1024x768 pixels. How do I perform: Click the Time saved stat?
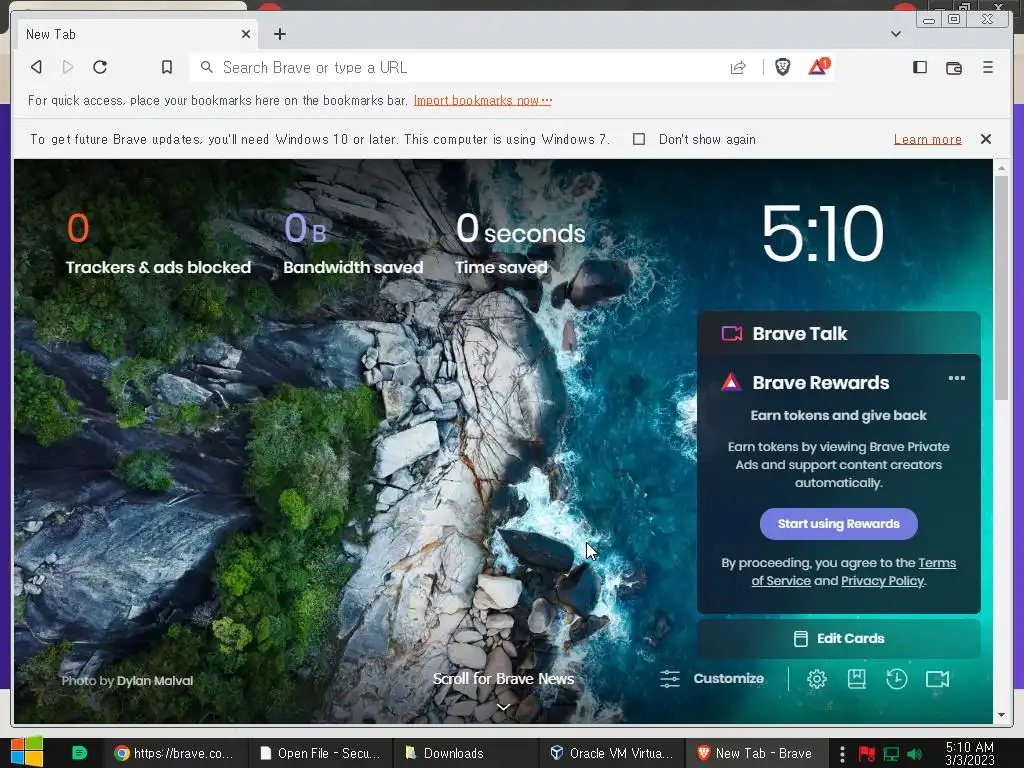pos(520,244)
